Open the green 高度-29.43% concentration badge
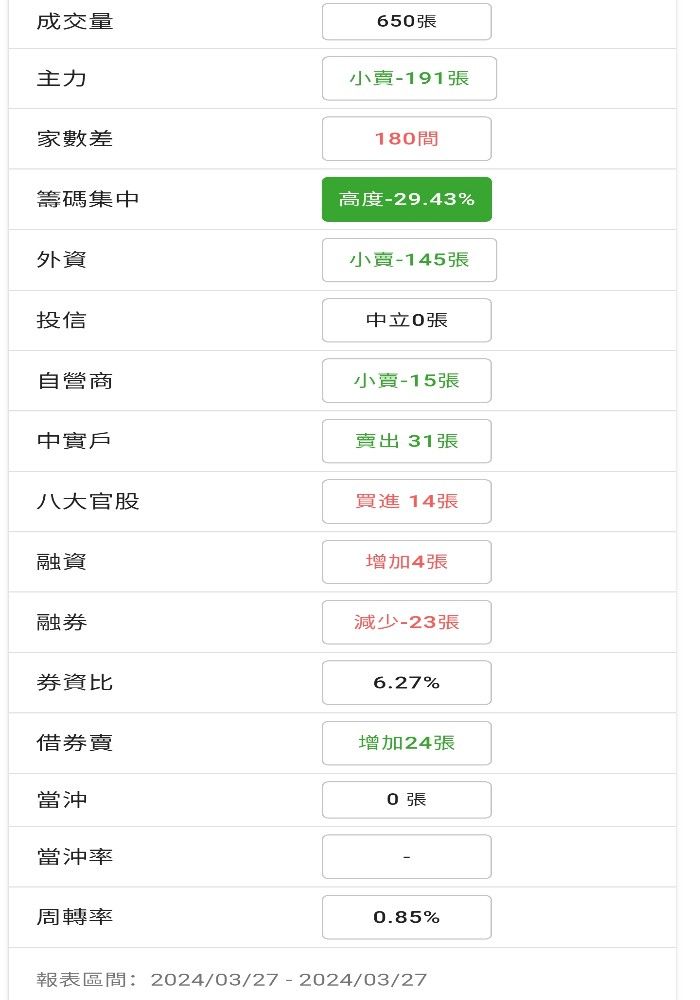Viewport: 700px width, 1000px height. click(x=406, y=199)
